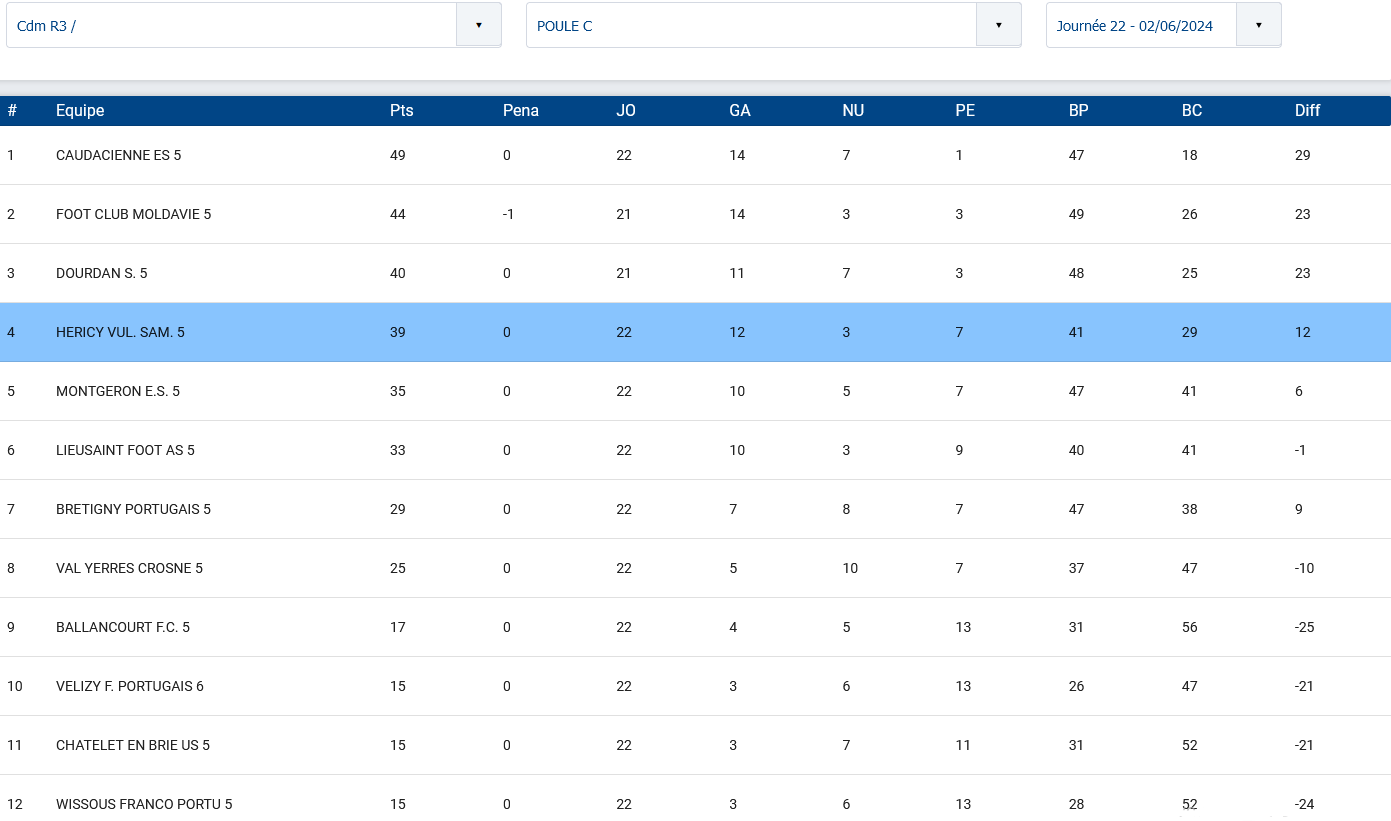
Task: Click the BP column header
Action: click(x=1078, y=110)
